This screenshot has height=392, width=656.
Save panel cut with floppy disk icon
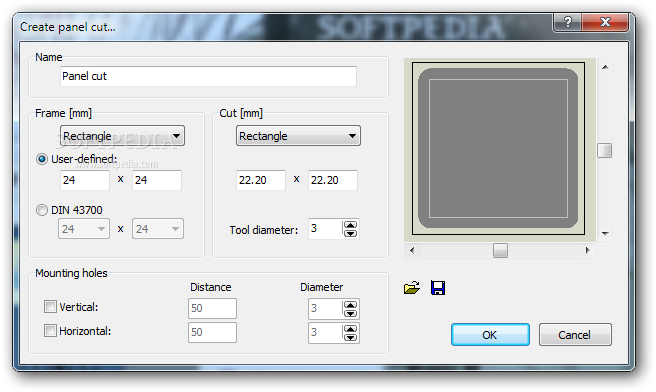(438, 288)
